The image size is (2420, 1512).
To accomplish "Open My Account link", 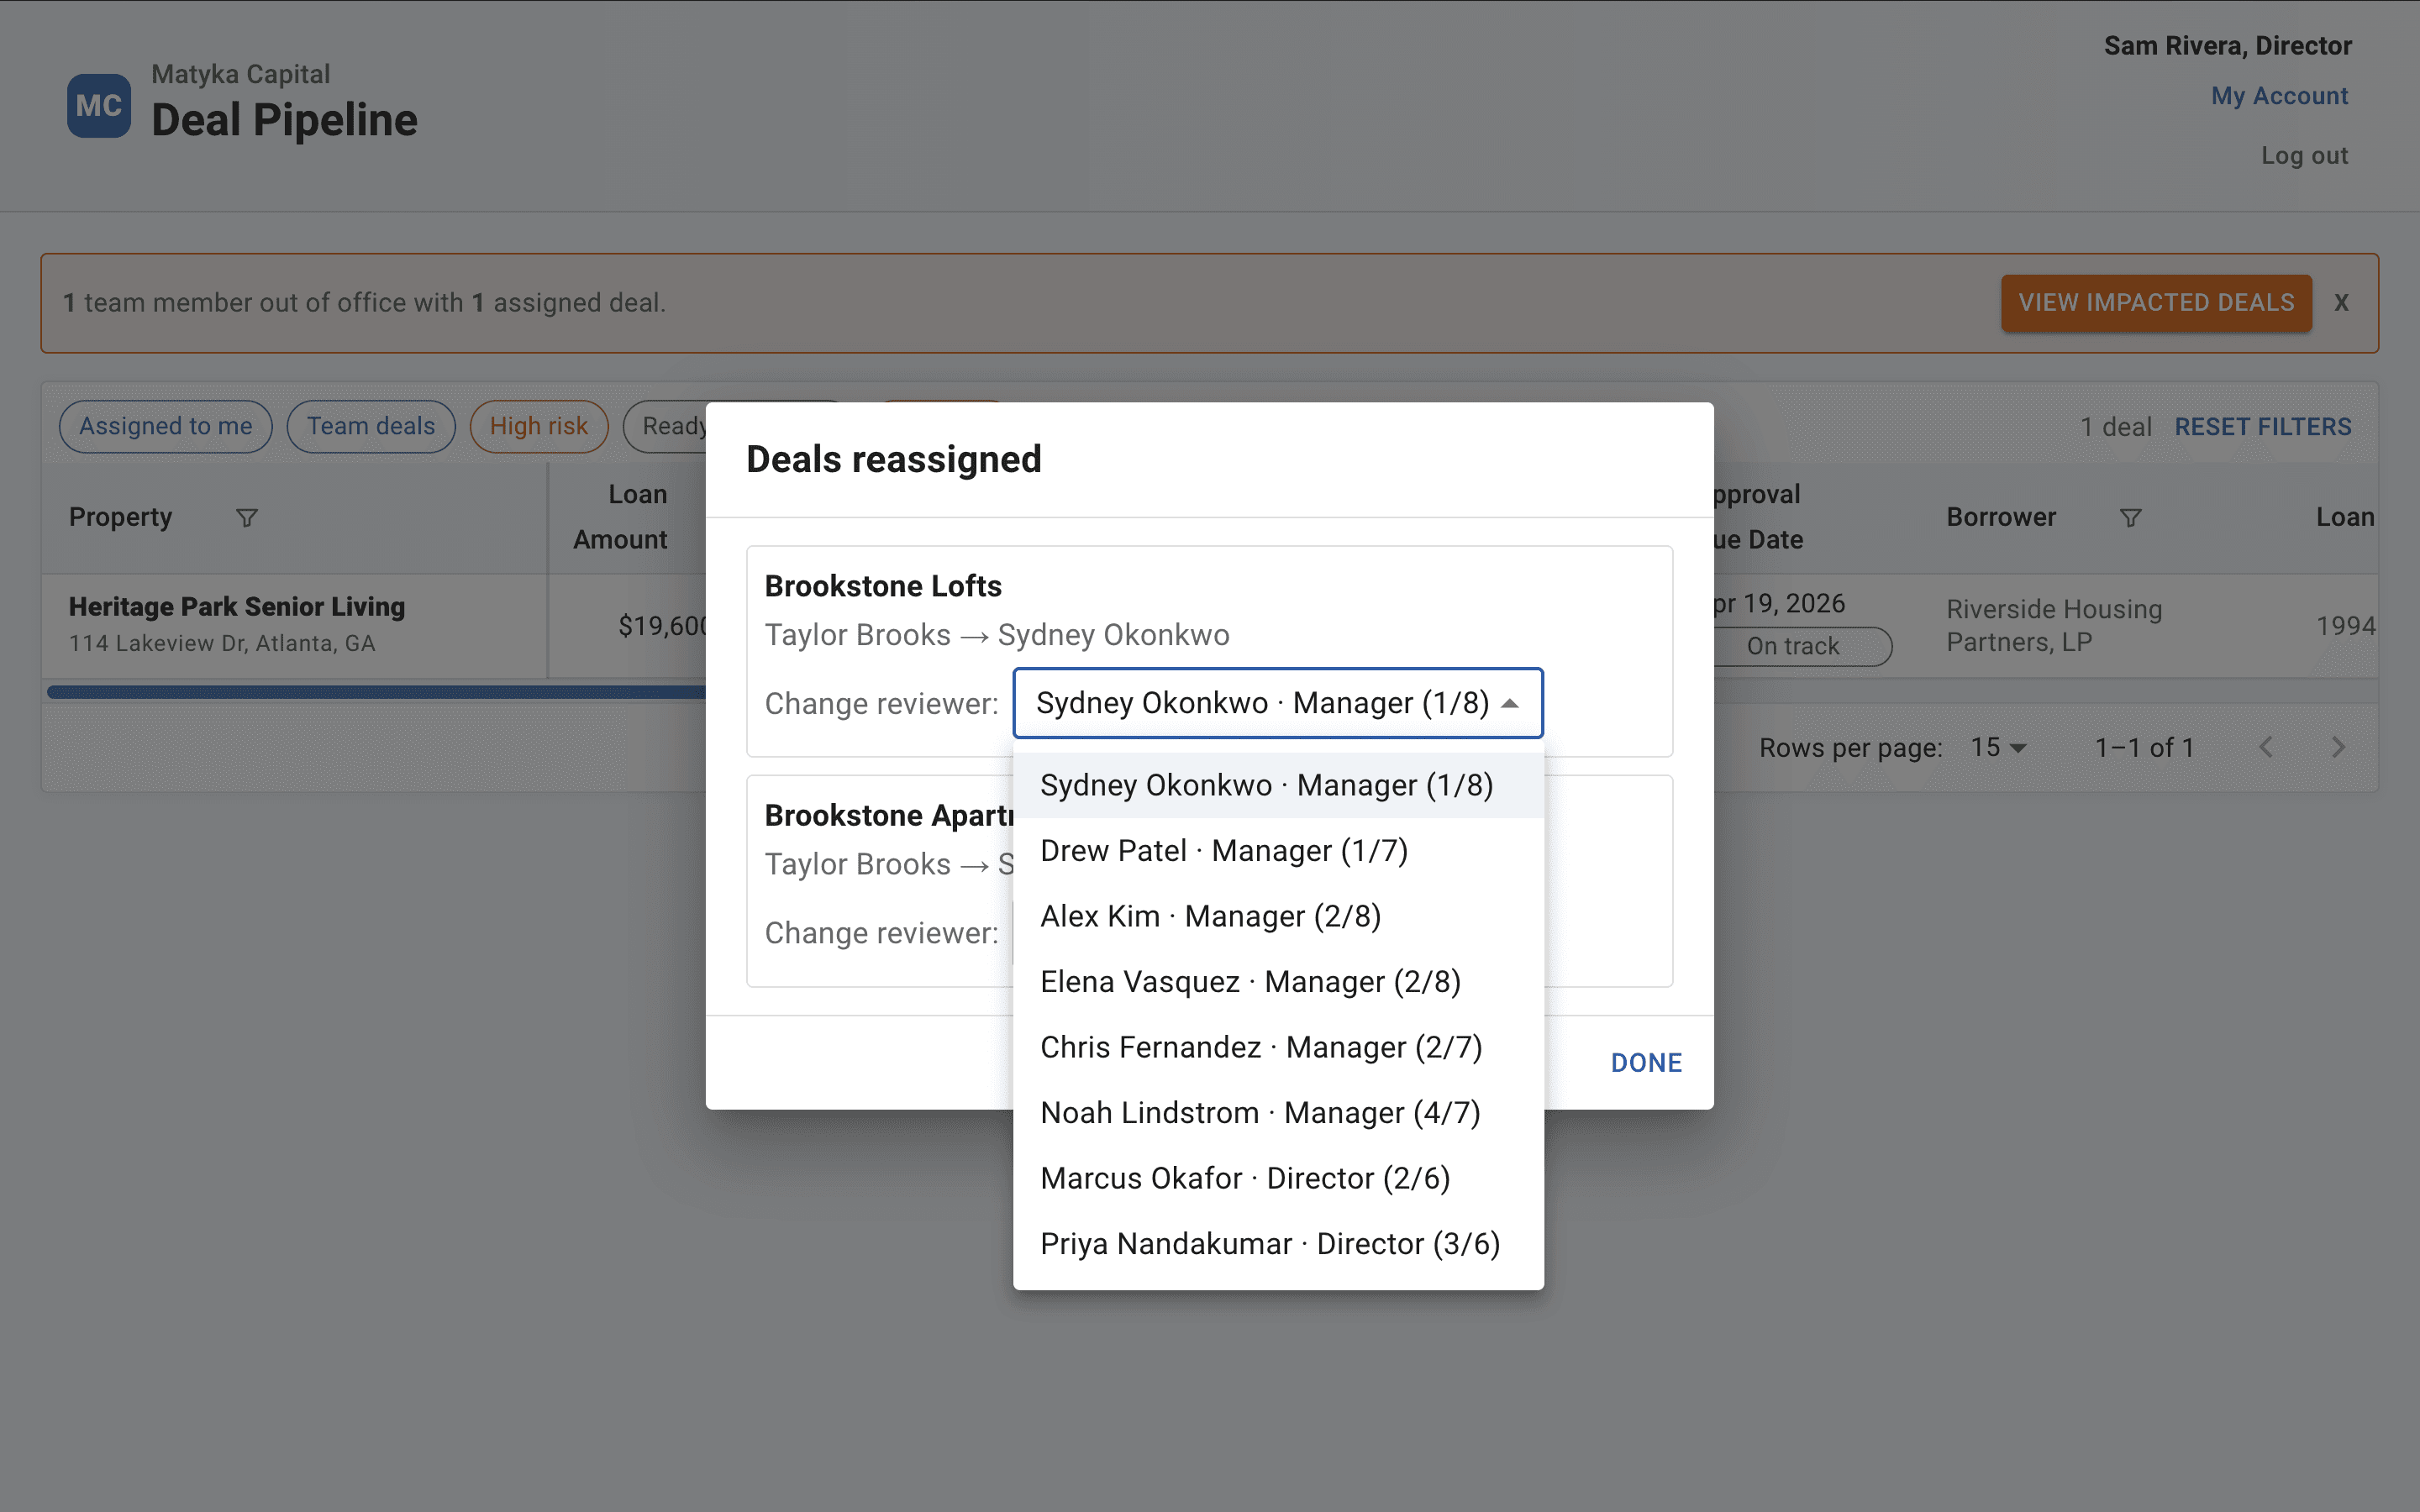I will [x=2279, y=96].
